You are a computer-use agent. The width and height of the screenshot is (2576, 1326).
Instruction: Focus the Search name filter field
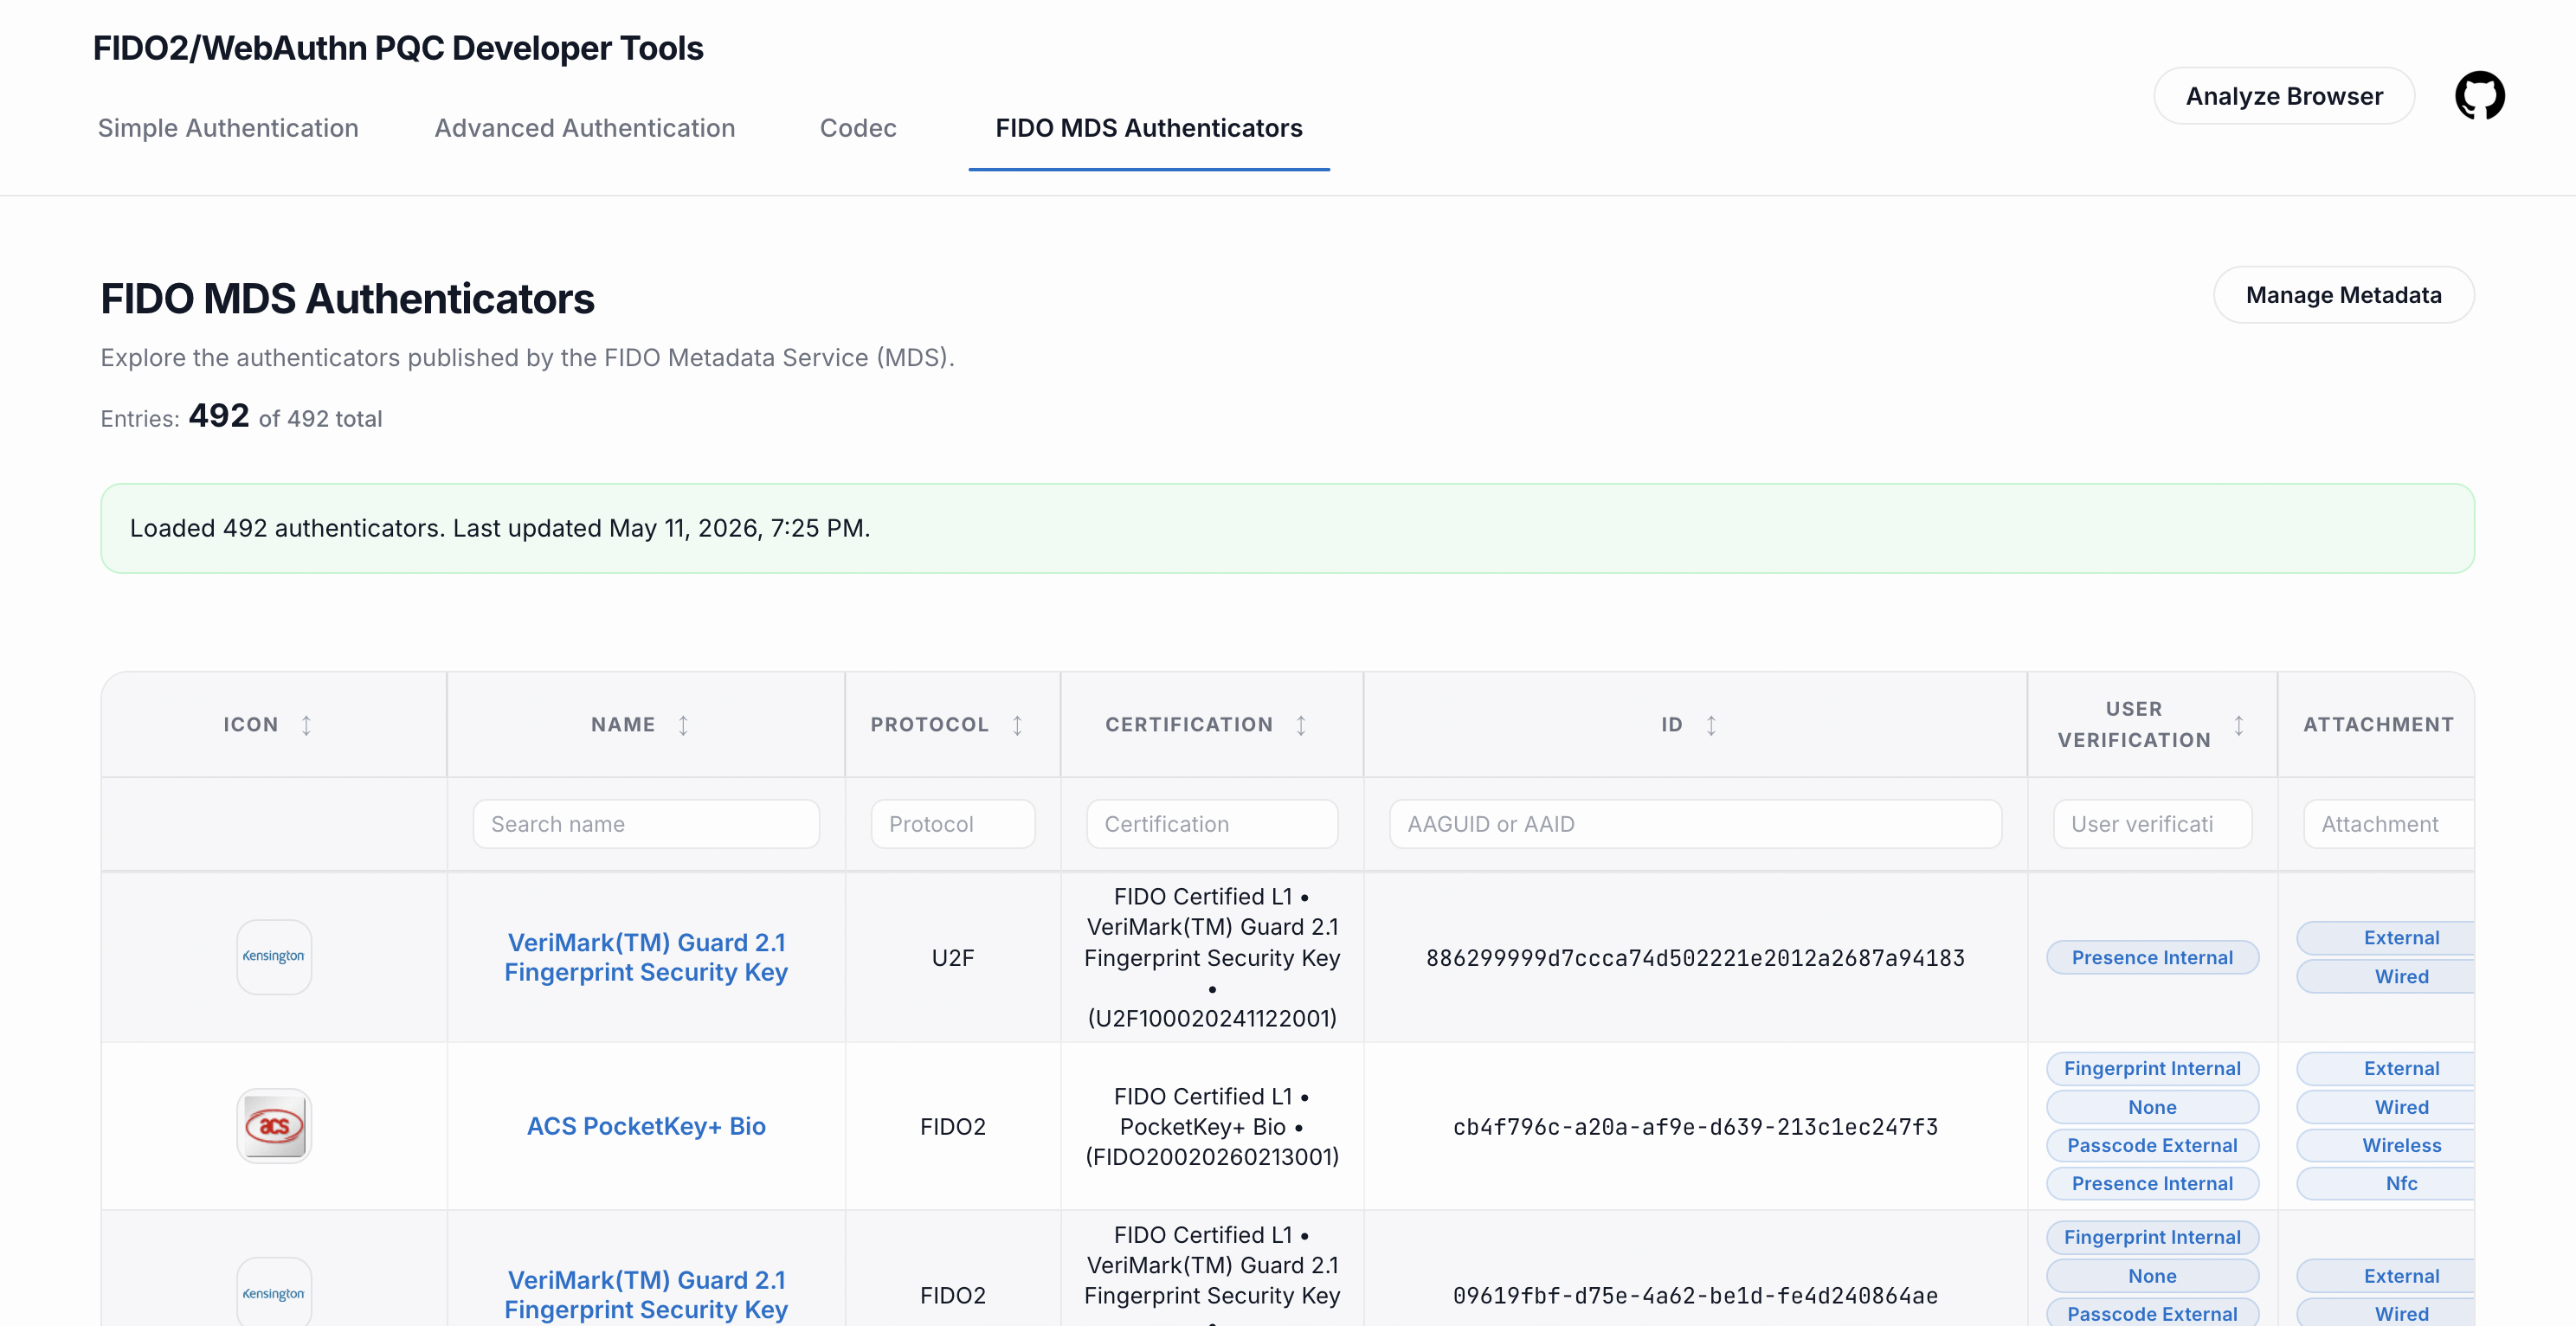[x=646, y=824]
